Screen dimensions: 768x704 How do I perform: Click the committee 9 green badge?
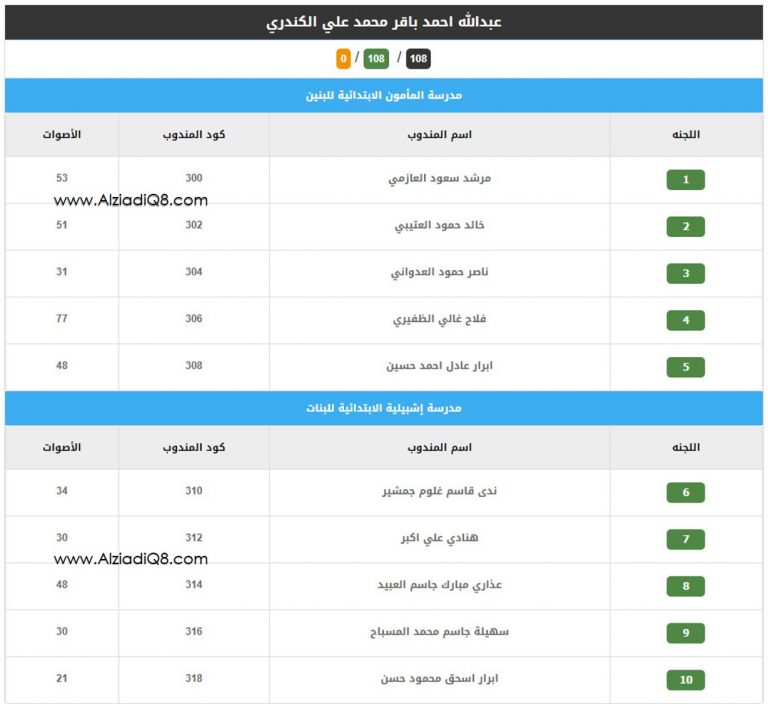(x=685, y=633)
